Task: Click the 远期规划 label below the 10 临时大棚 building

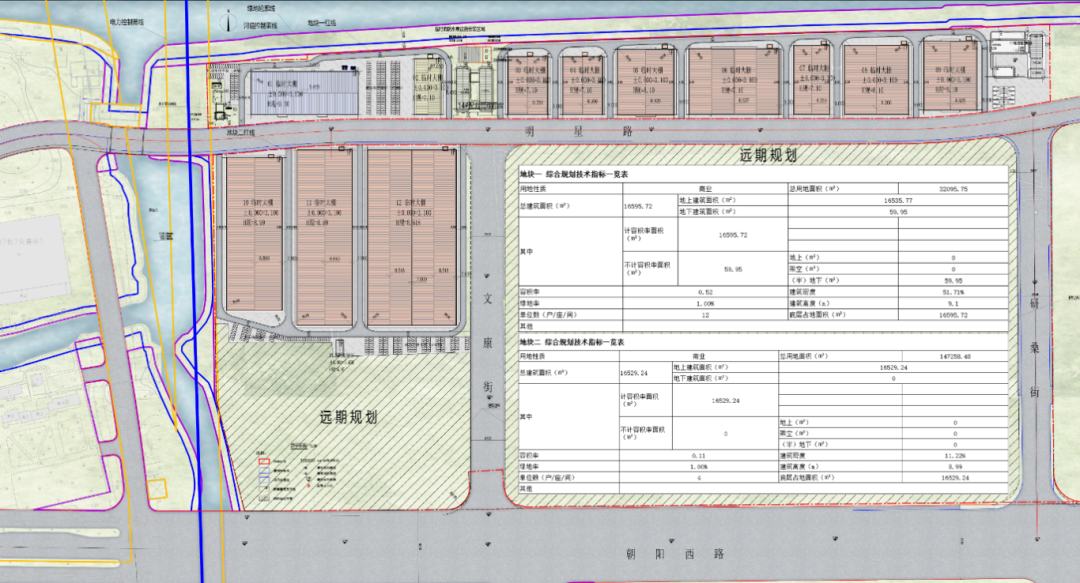Action: point(348,417)
